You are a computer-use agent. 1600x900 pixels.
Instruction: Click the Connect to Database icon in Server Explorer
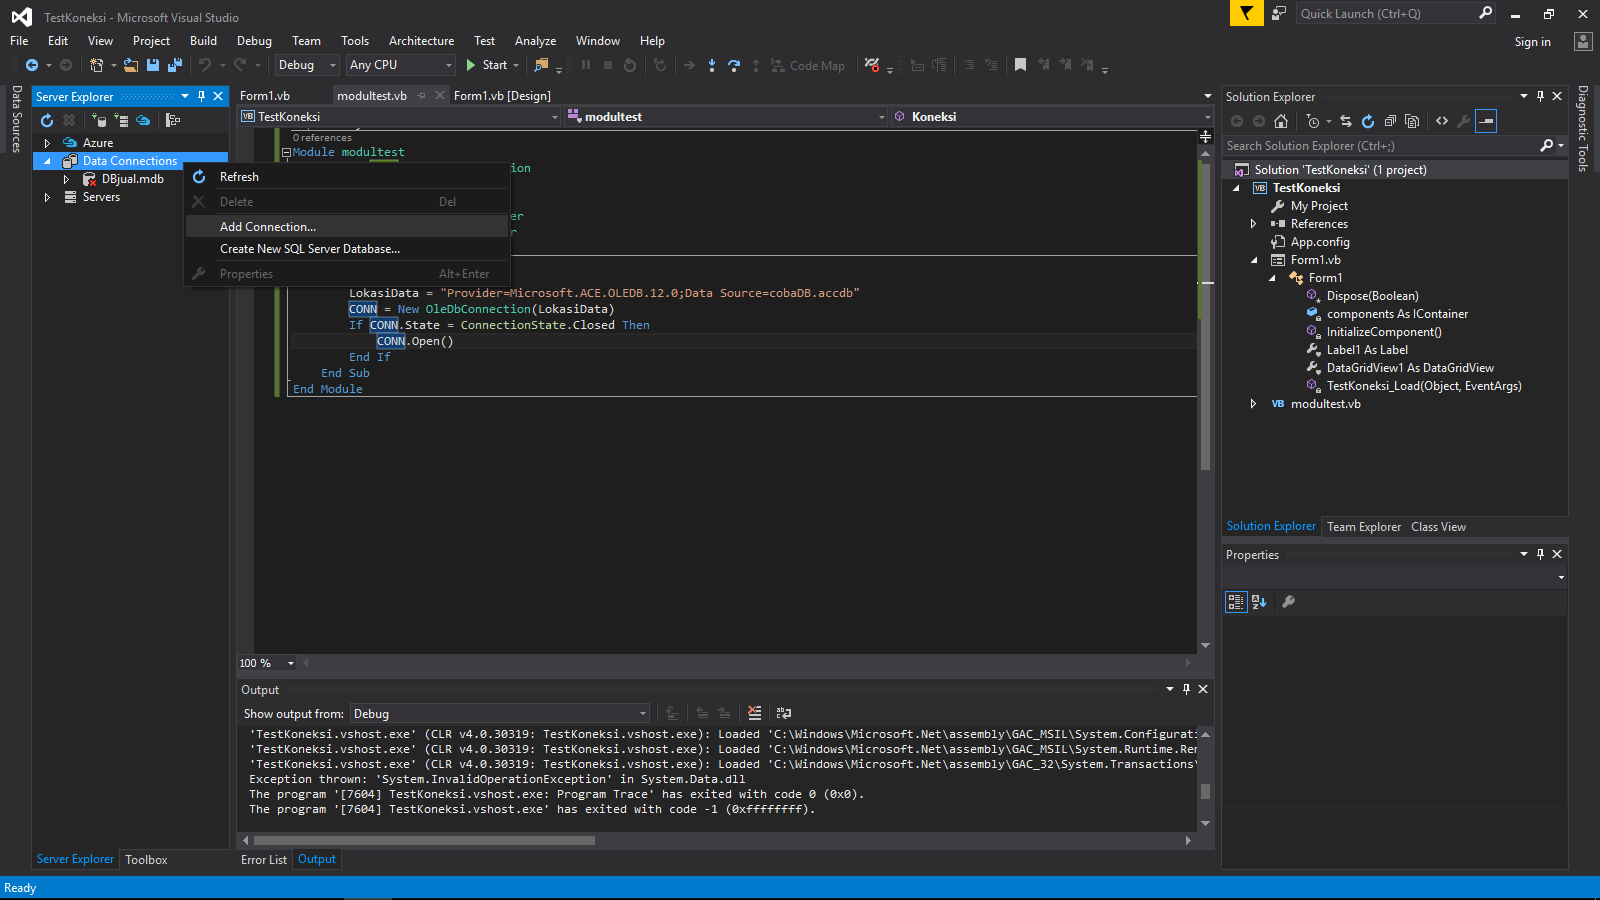pyautogui.click(x=99, y=121)
